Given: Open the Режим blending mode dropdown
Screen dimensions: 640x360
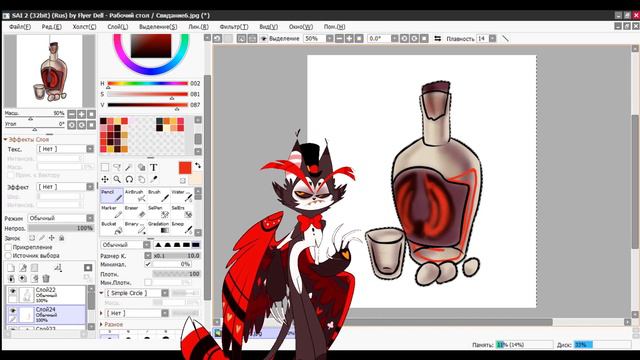Looking at the screenshot, I should pos(61,218).
